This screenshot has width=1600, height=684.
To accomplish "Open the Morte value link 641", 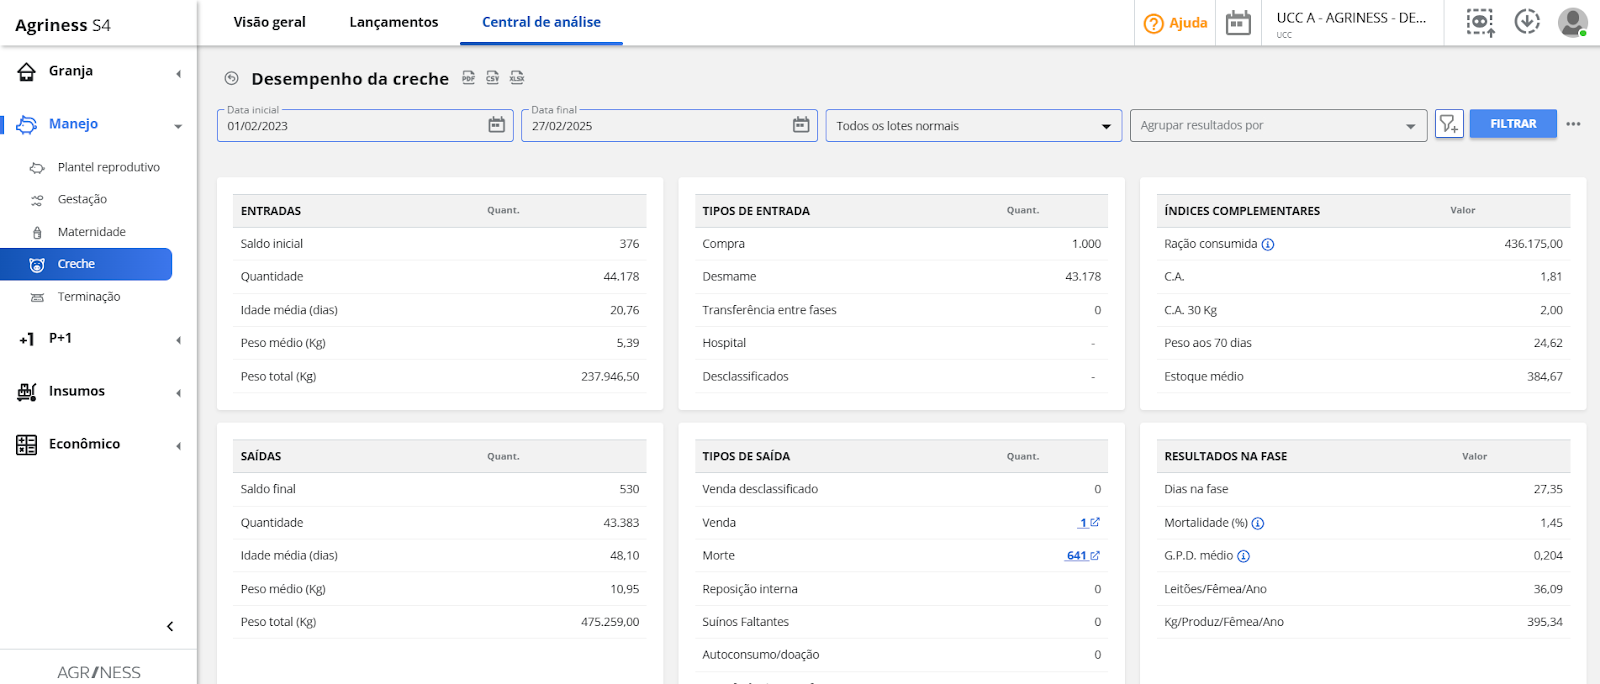I will pyautogui.click(x=1076, y=556).
